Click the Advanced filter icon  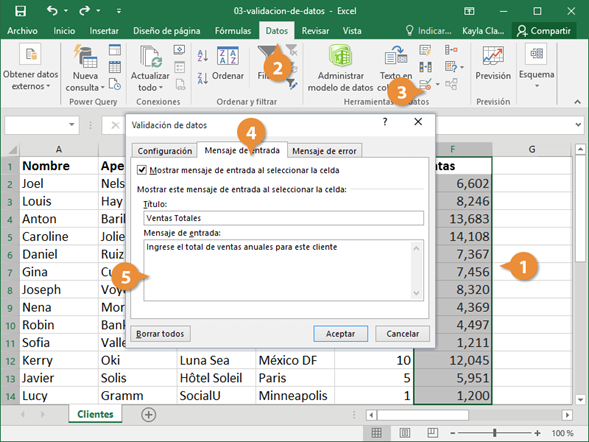(292, 84)
